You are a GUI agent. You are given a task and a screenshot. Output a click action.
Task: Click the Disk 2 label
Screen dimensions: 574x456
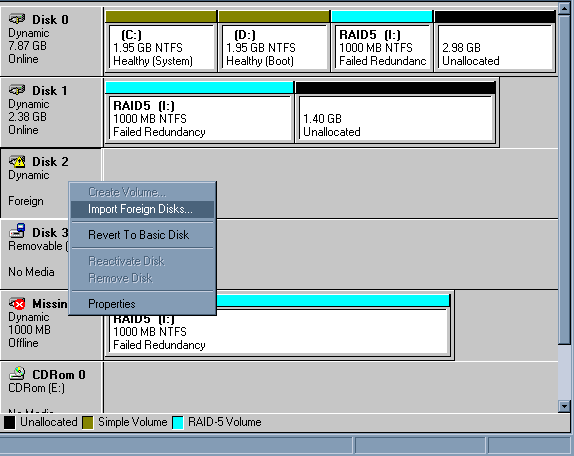pos(50,161)
